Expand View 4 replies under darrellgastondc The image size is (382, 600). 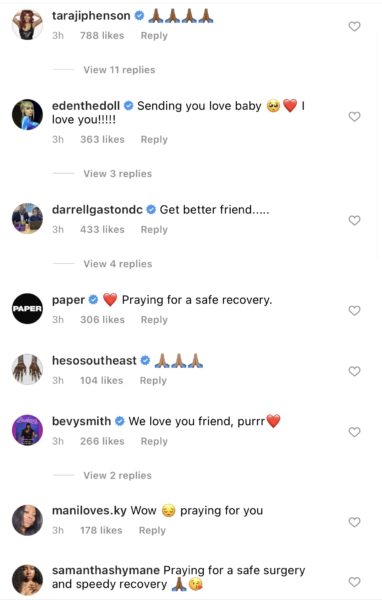tap(118, 264)
